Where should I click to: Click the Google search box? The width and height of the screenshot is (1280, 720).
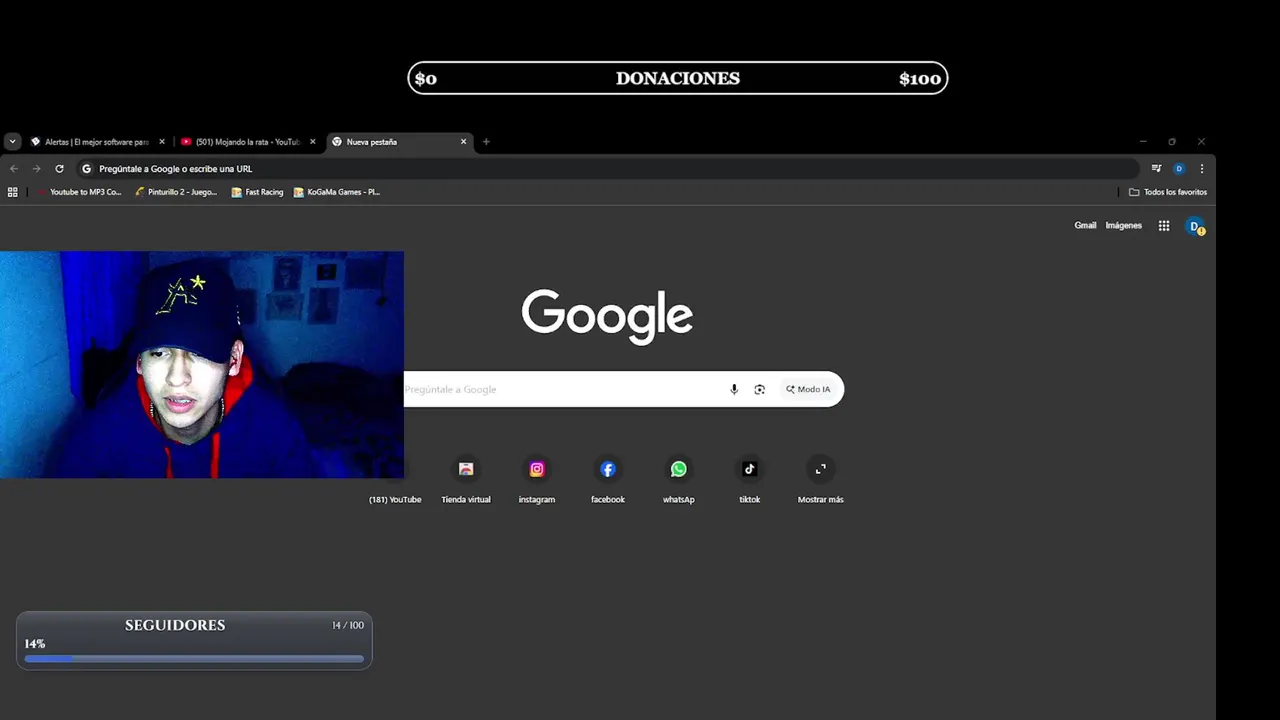coord(624,389)
